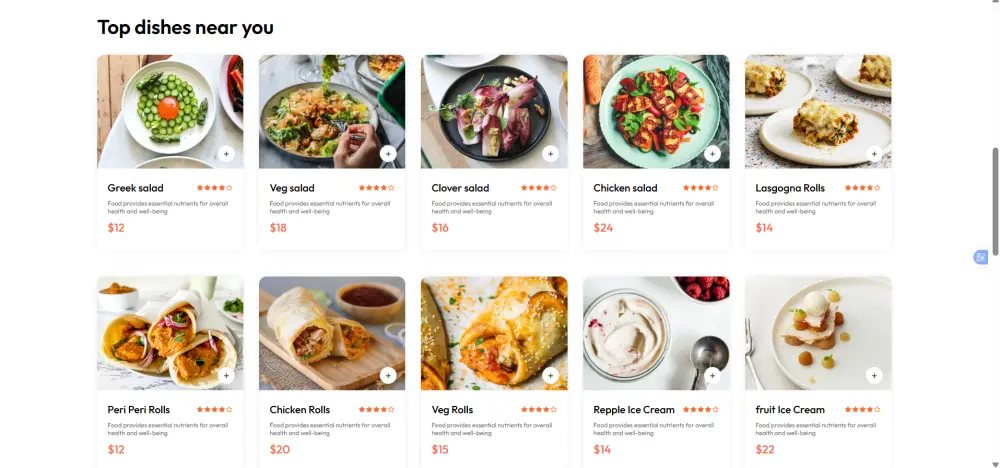Select the Repple Ice Cream title
The width and height of the screenshot is (1000, 468).
pyautogui.click(x=634, y=410)
